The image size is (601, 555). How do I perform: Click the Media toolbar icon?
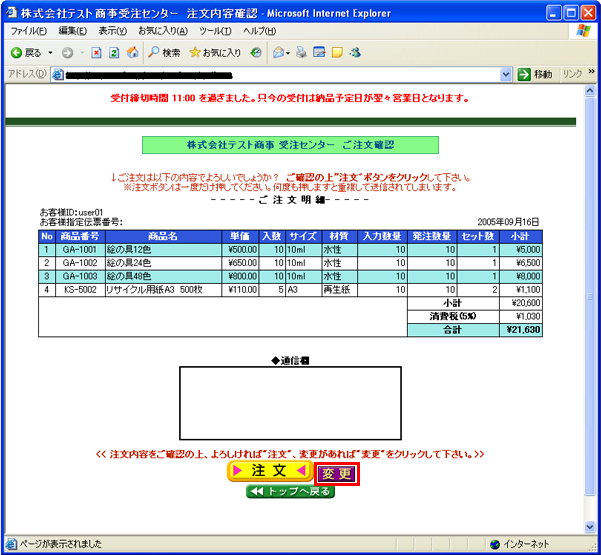[256, 53]
